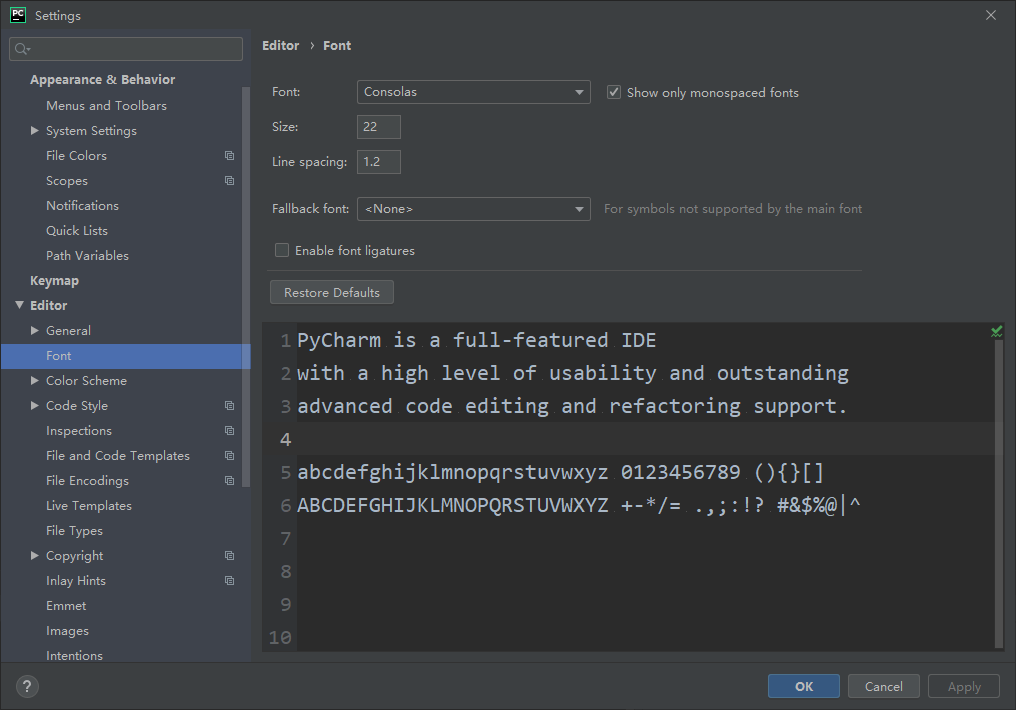Expand the General tree node
Screen dimensions: 1016x710
click(x=35, y=330)
